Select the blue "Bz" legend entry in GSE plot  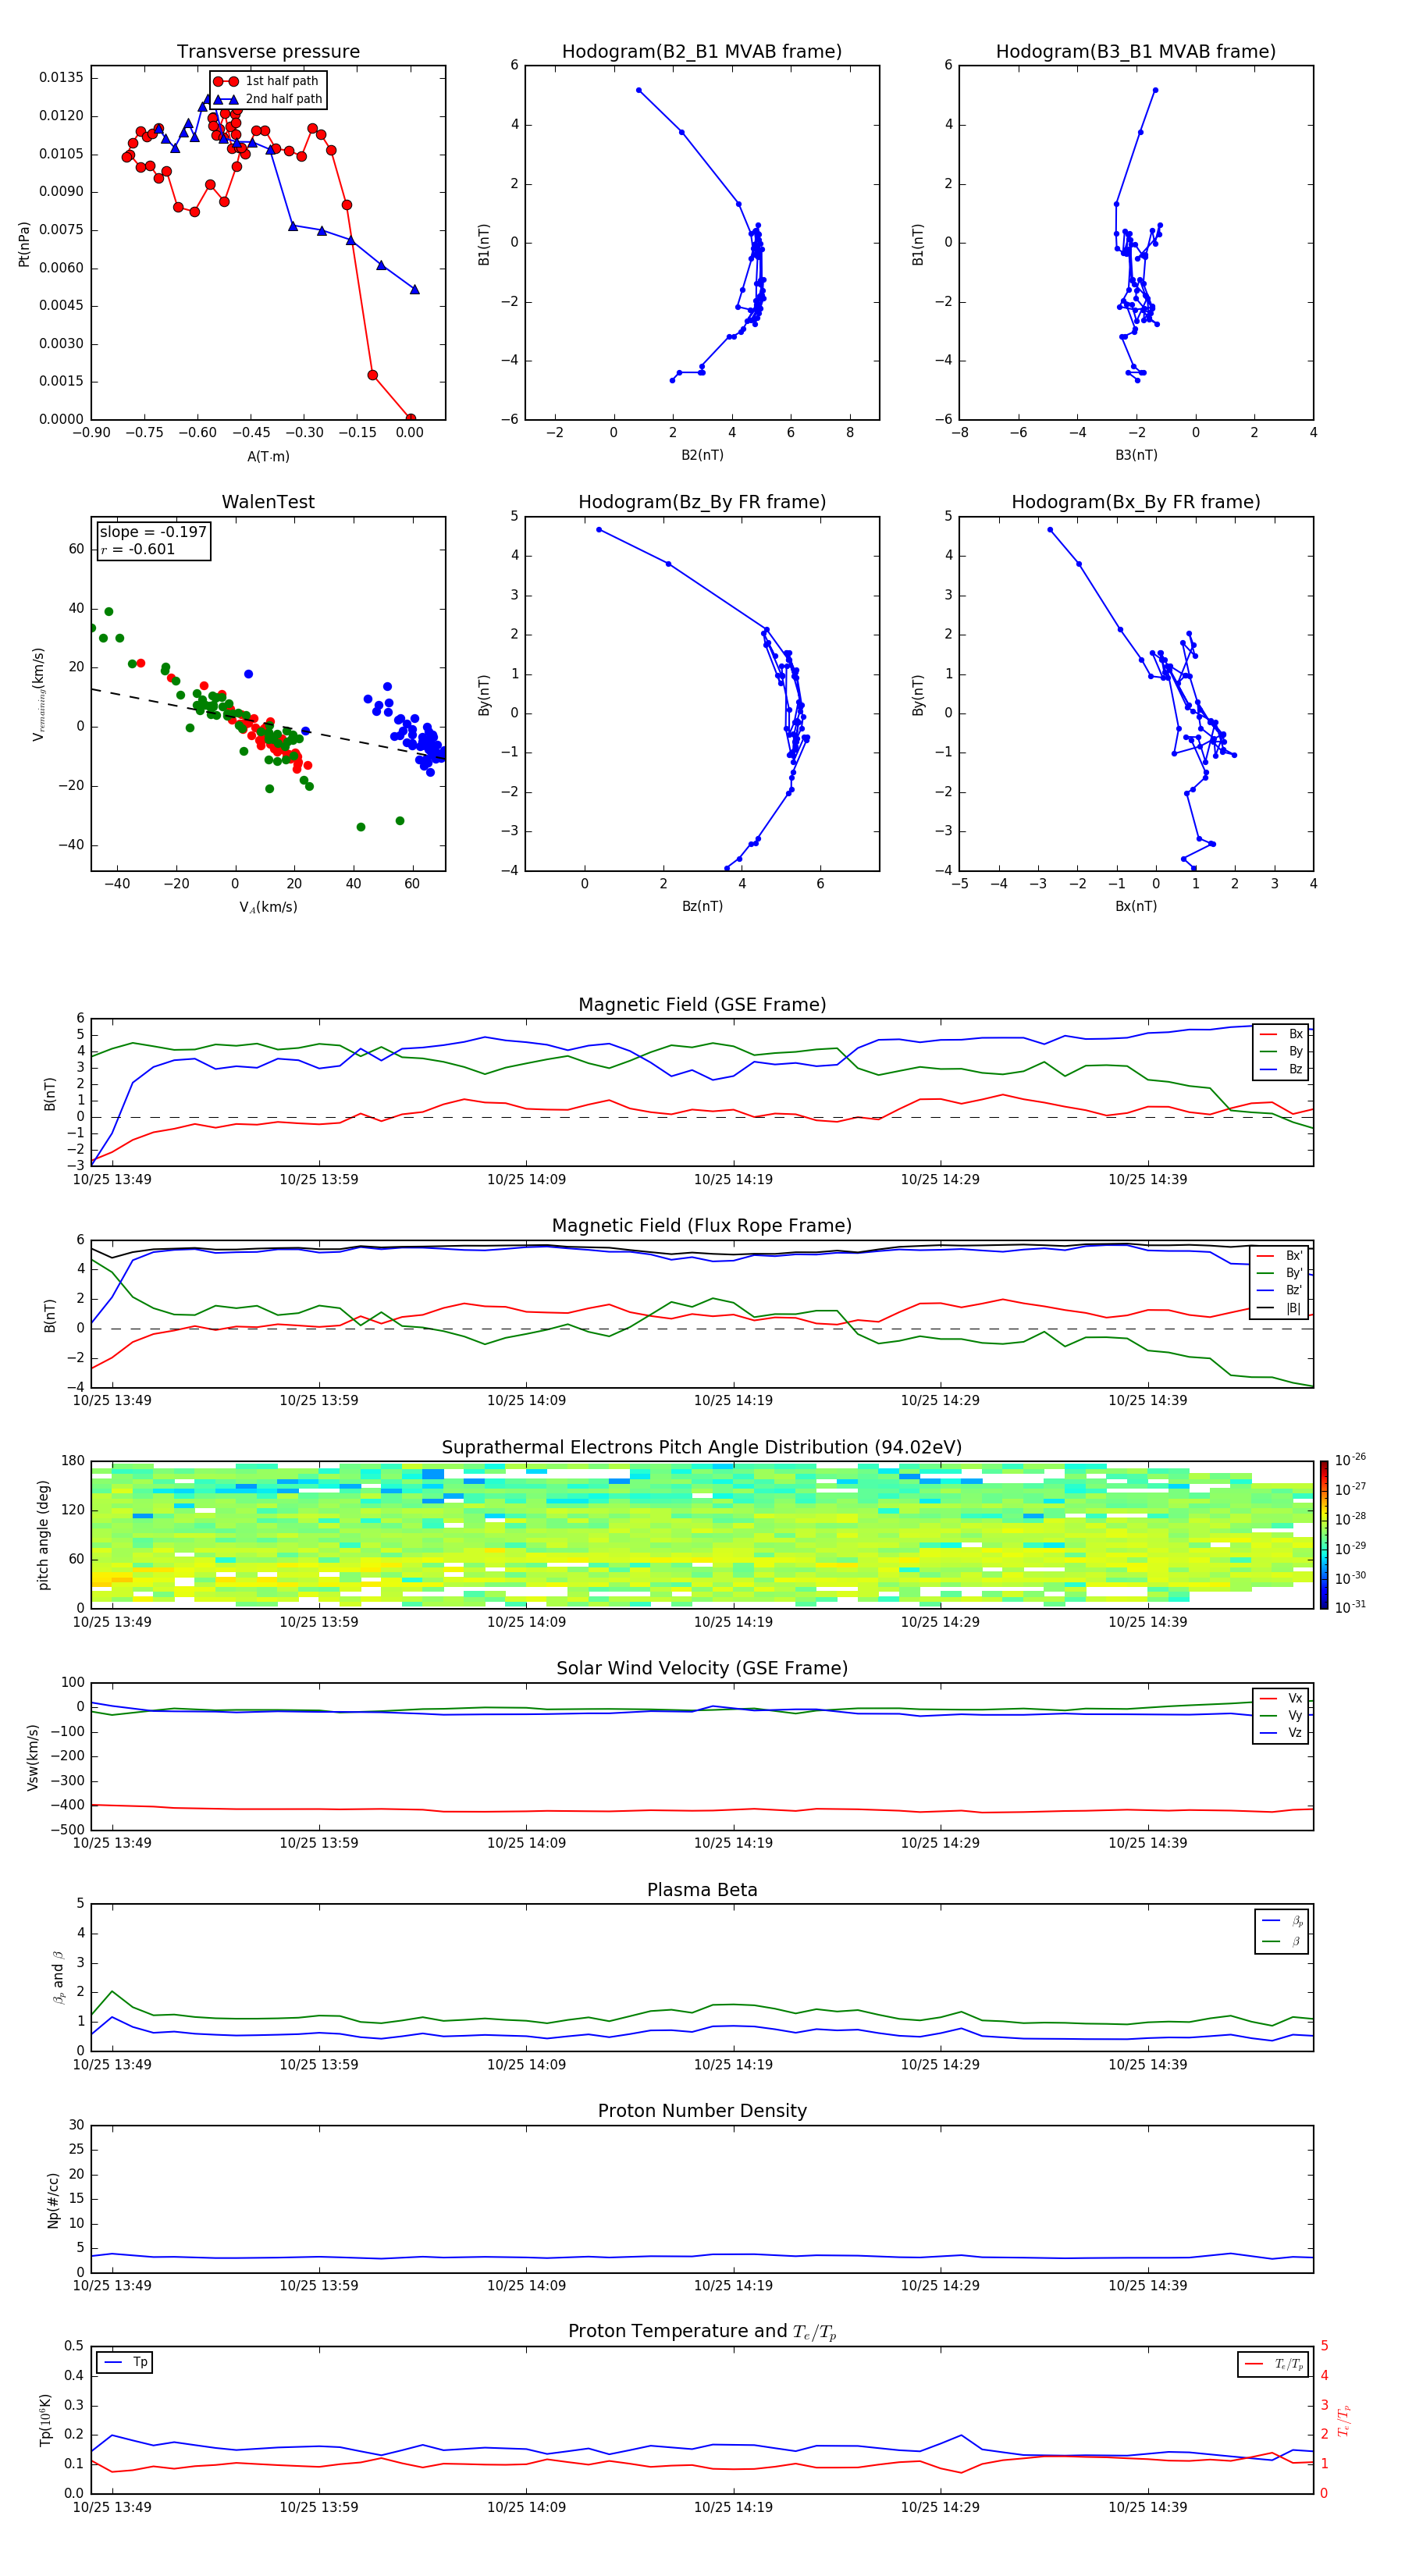1281,1070
